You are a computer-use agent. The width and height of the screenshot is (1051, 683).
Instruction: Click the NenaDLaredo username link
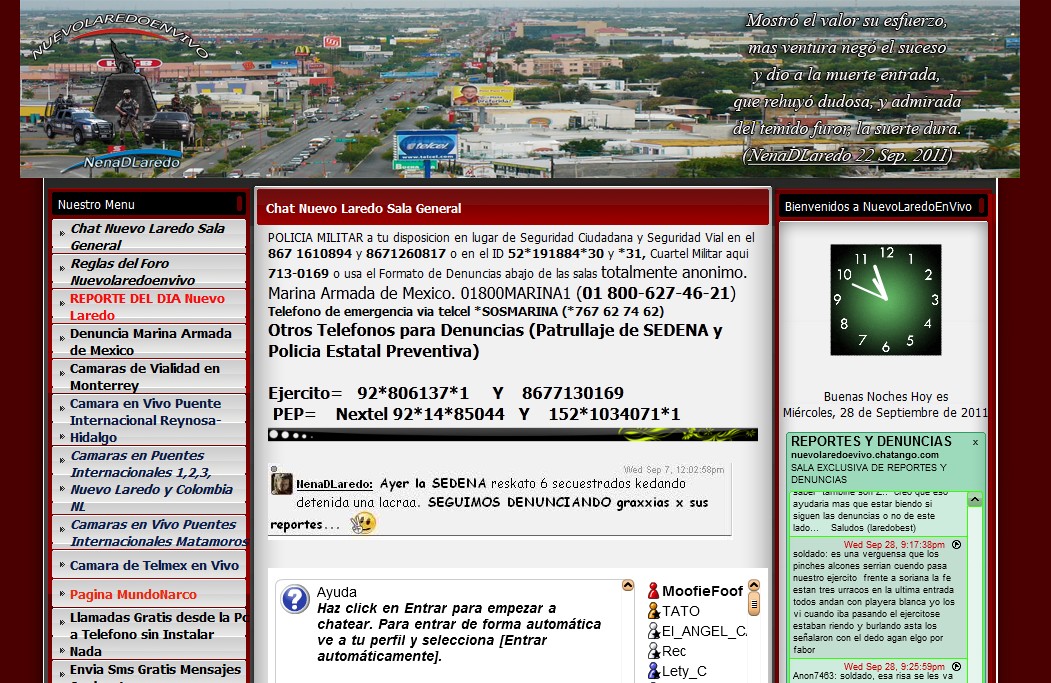334,483
